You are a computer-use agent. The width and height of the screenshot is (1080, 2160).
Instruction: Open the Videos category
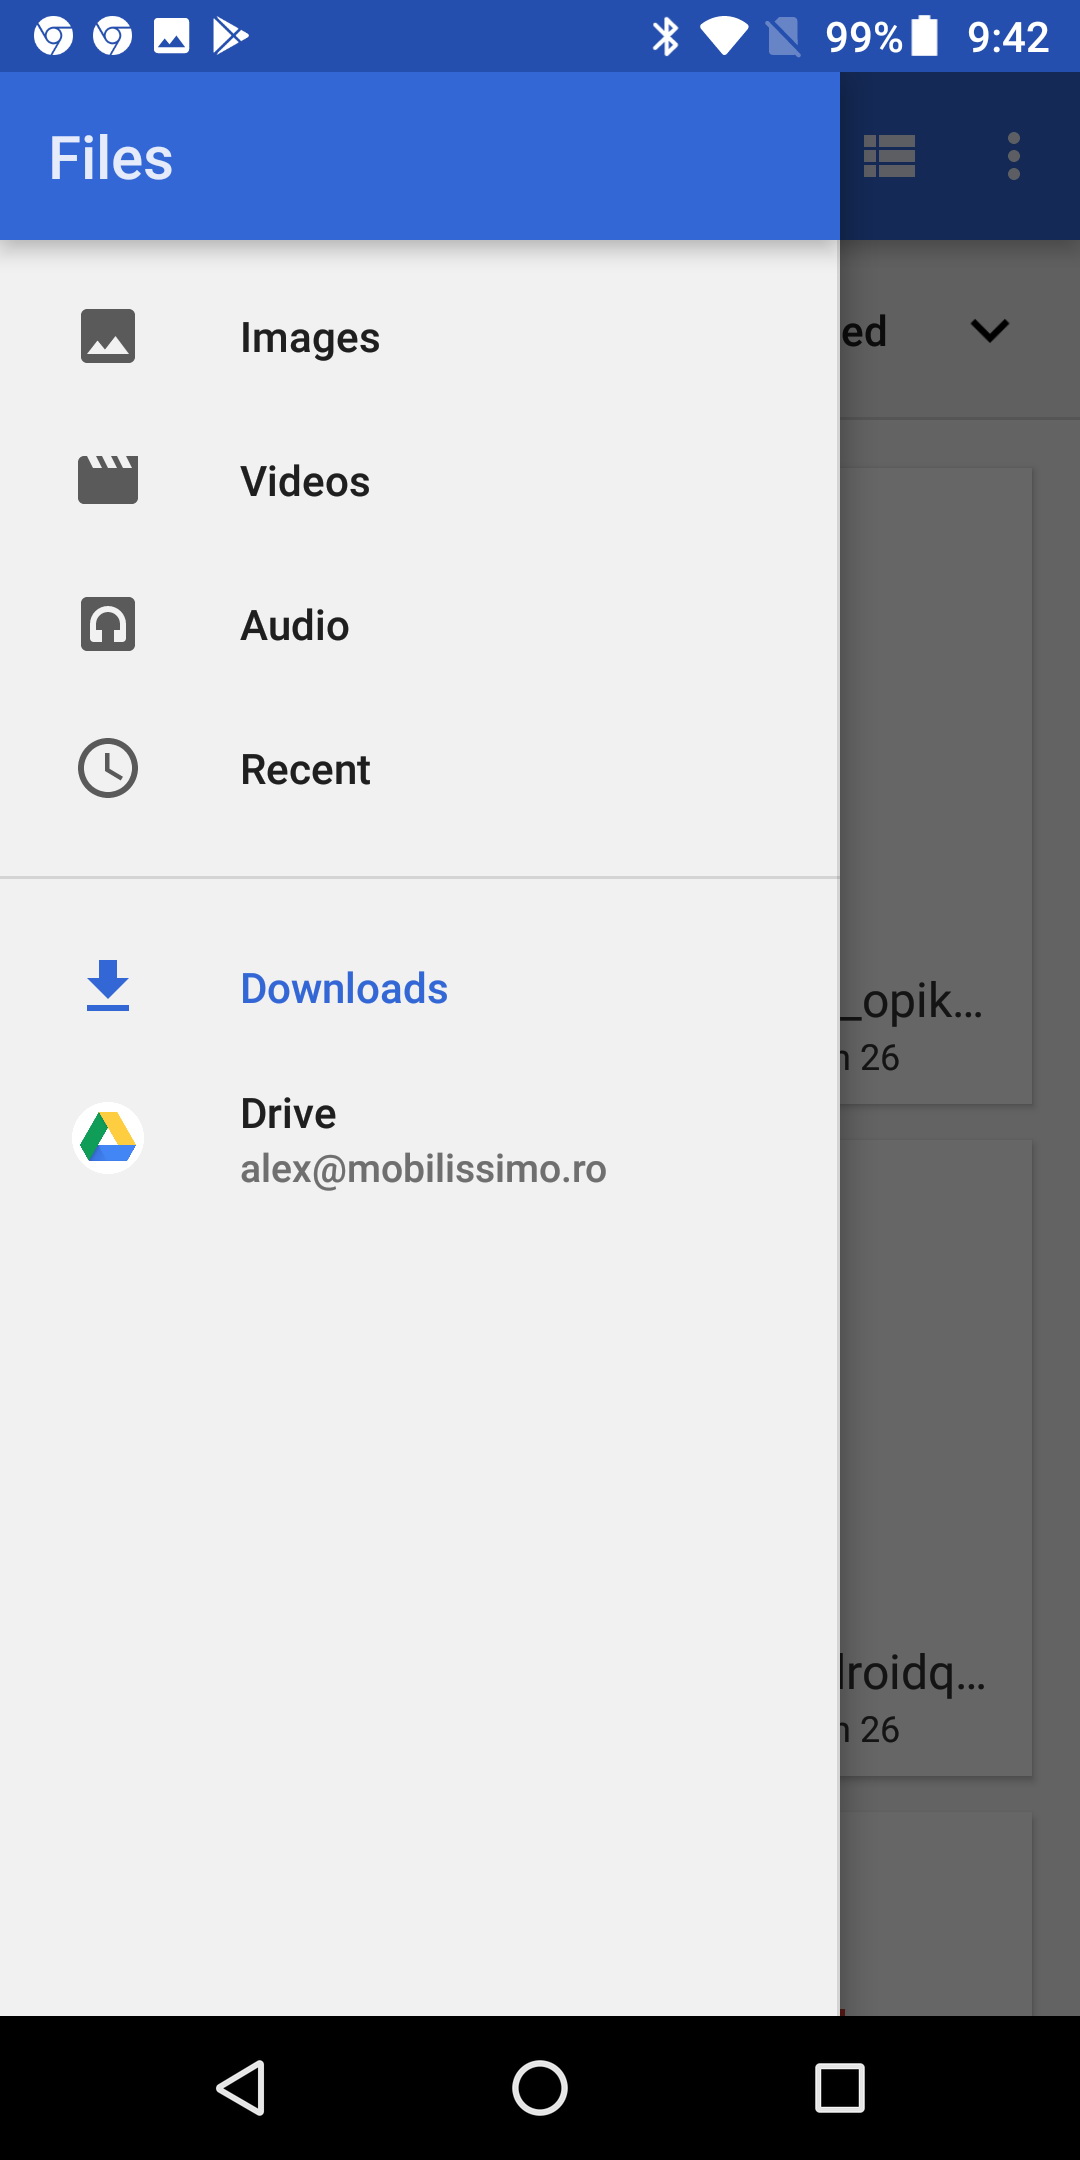305,482
